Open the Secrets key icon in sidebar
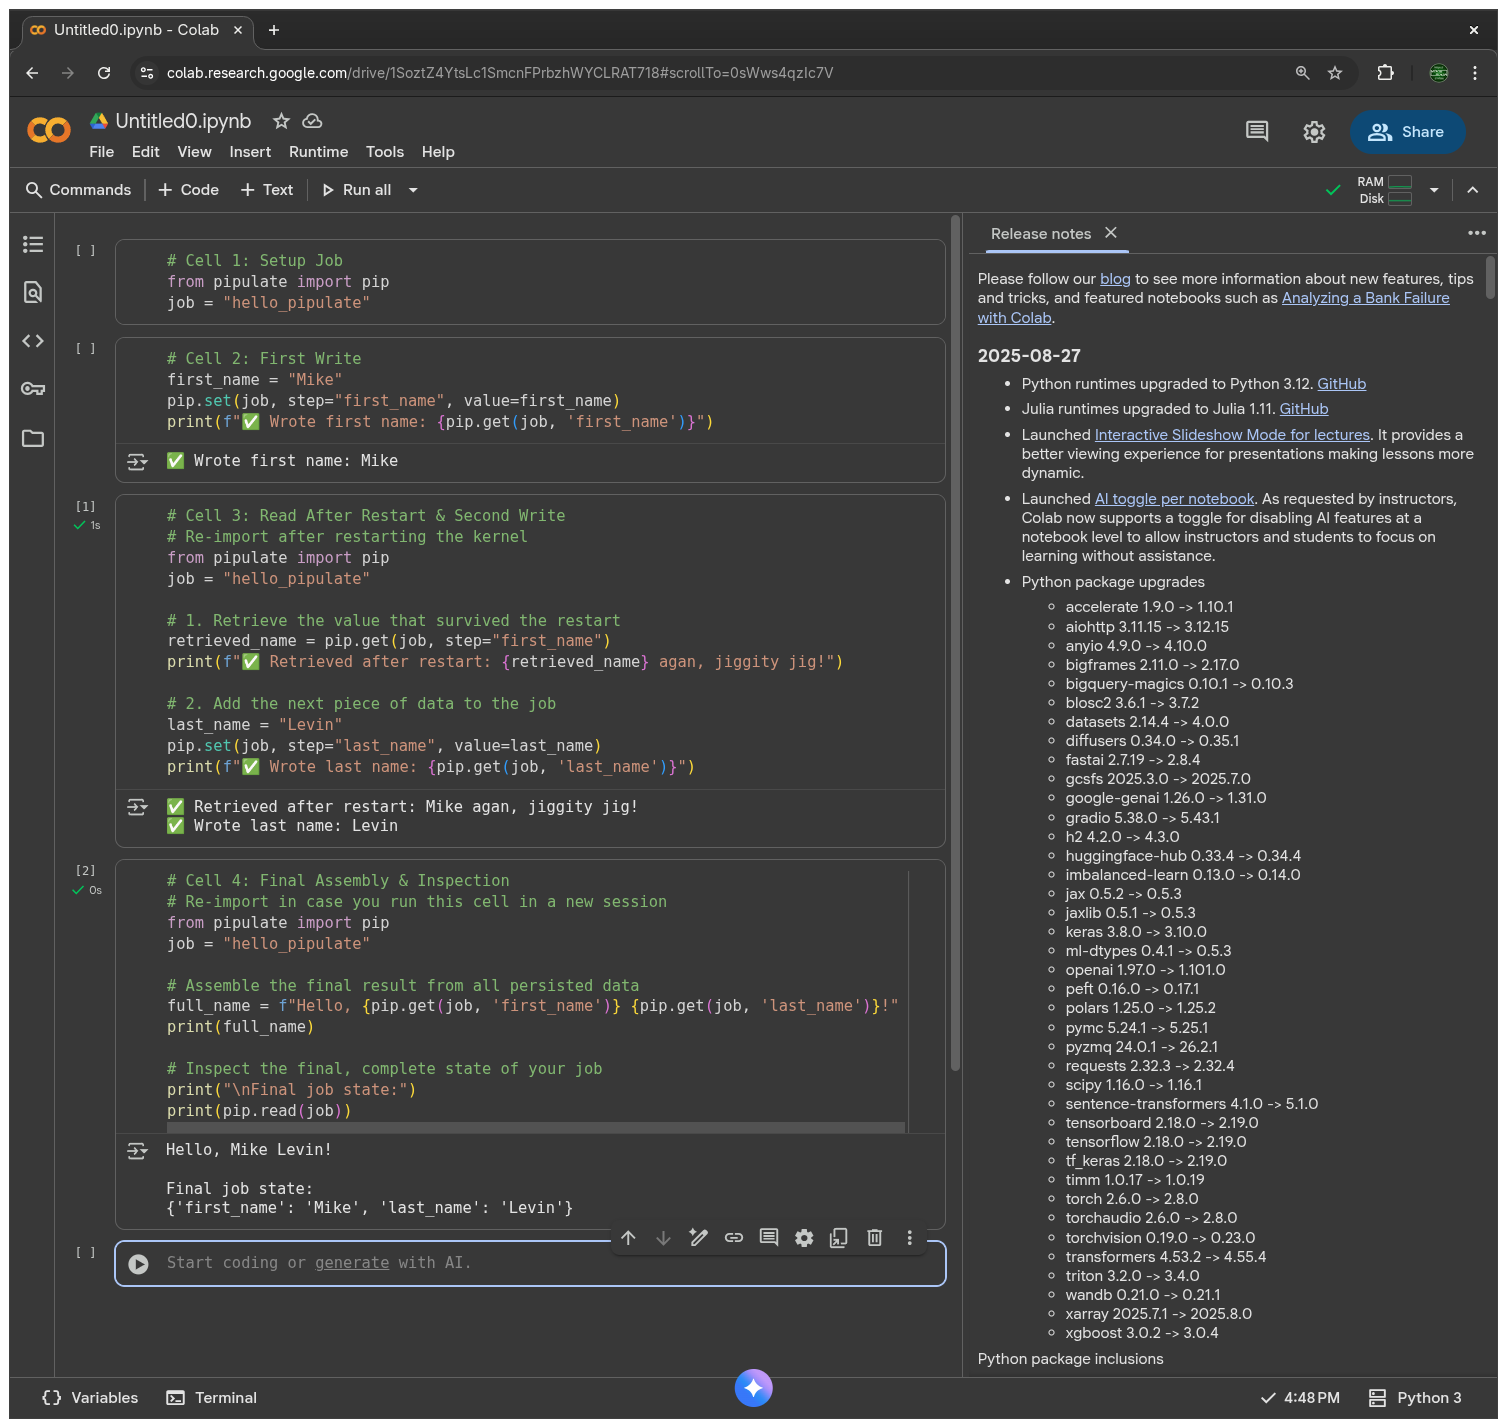Image resolution: width=1507 pixels, height=1428 pixels. (33, 389)
